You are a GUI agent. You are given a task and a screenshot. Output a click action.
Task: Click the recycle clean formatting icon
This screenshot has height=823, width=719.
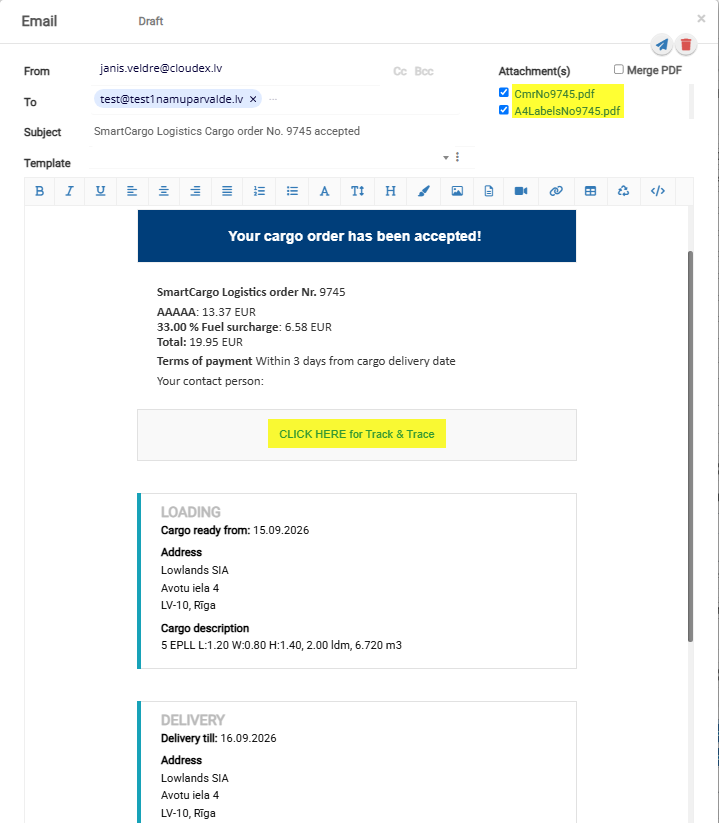pyautogui.click(x=623, y=191)
